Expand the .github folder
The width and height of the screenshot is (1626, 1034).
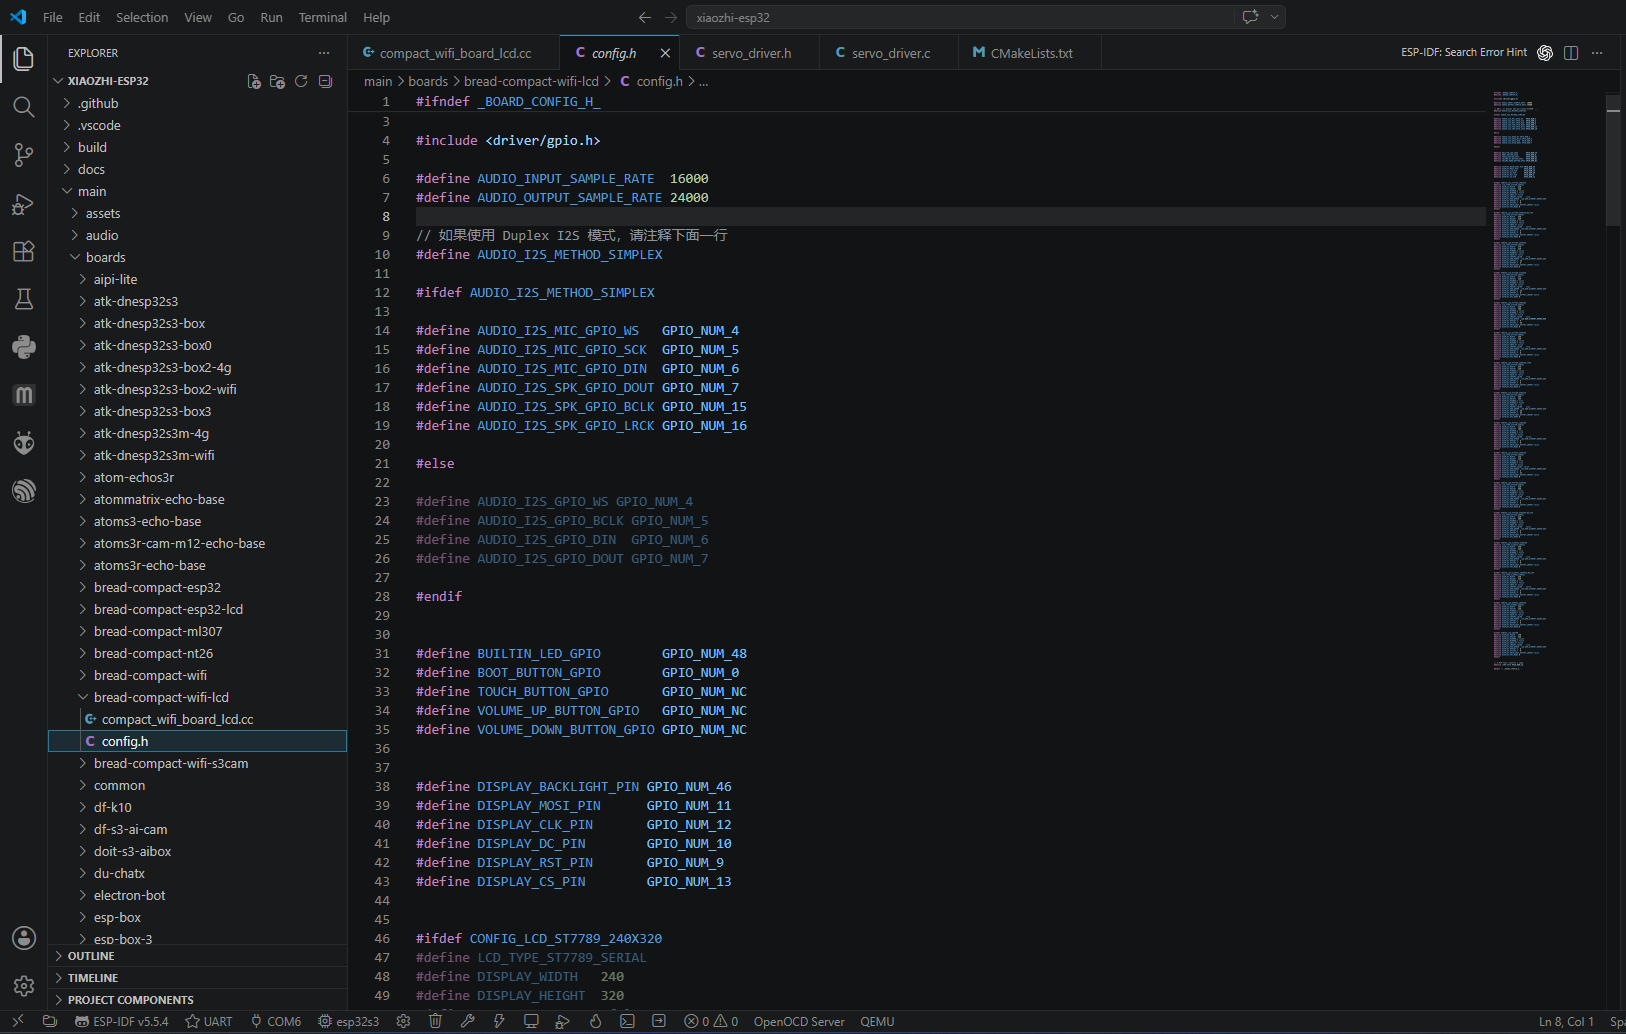[98, 103]
